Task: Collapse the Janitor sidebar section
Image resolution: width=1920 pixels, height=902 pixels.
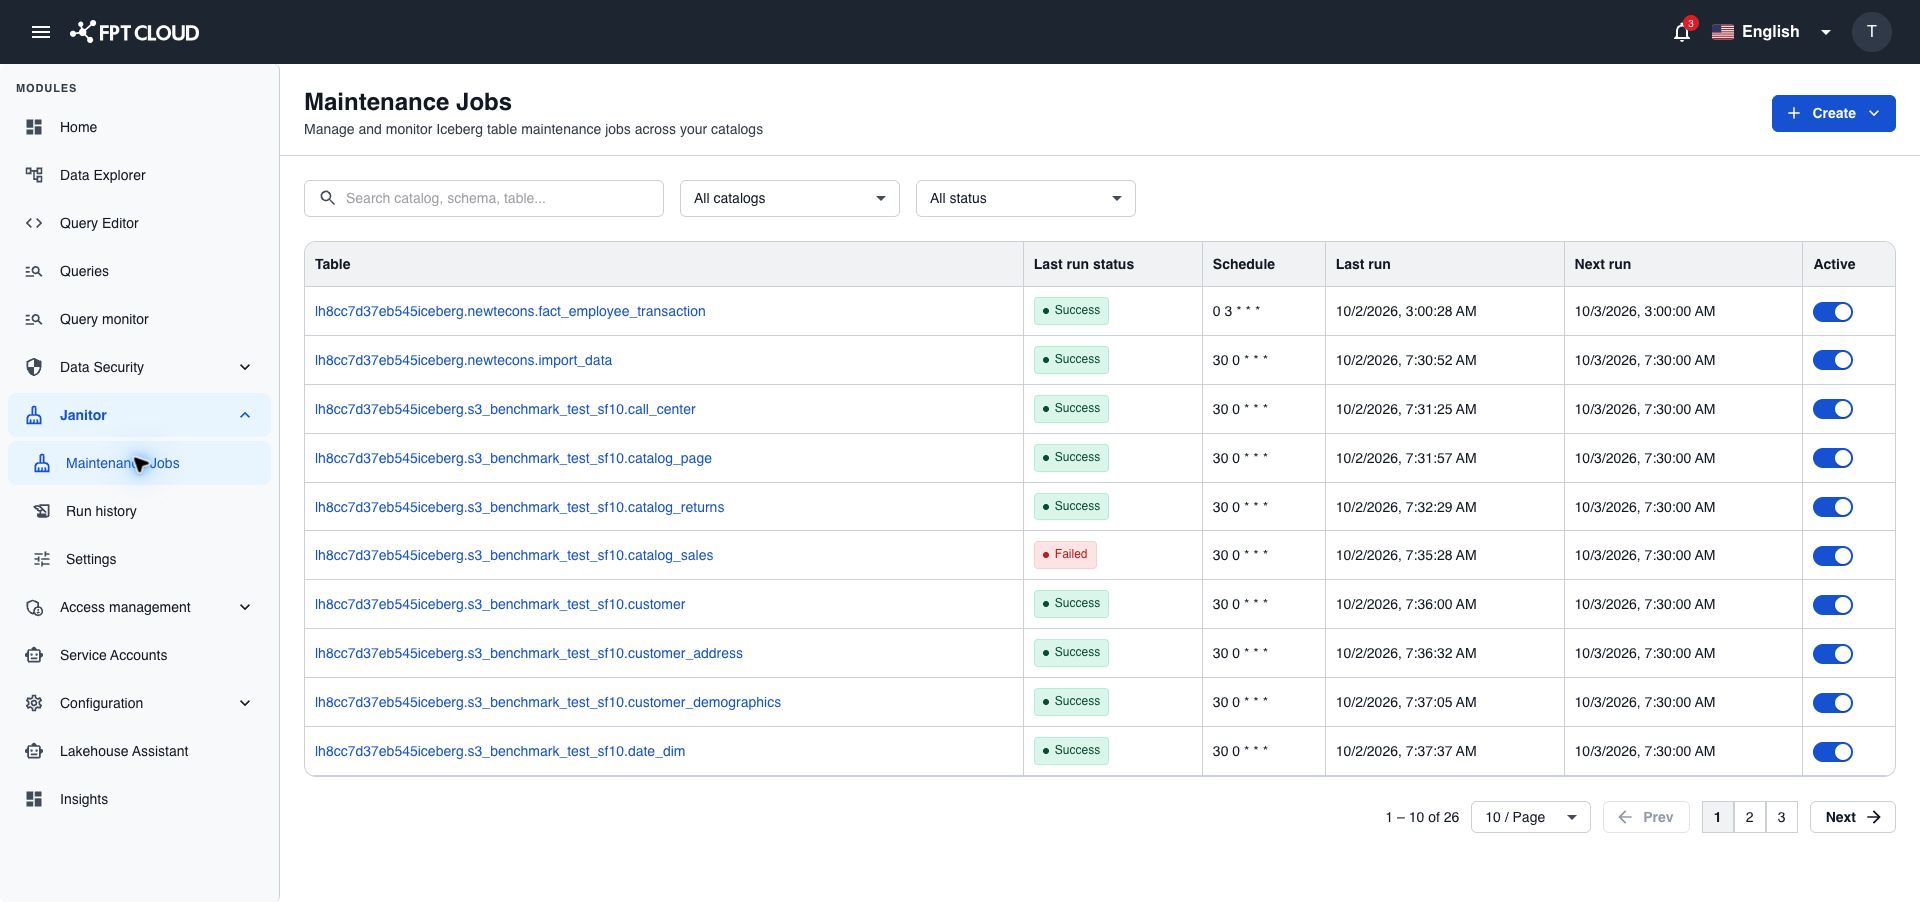Action: click(245, 415)
